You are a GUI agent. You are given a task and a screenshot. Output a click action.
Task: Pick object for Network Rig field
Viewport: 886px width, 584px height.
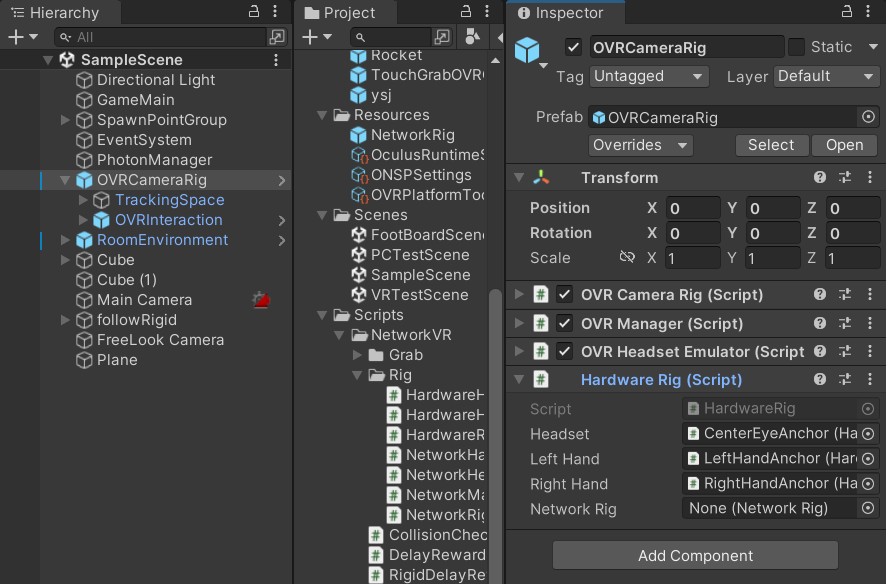point(868,508)
